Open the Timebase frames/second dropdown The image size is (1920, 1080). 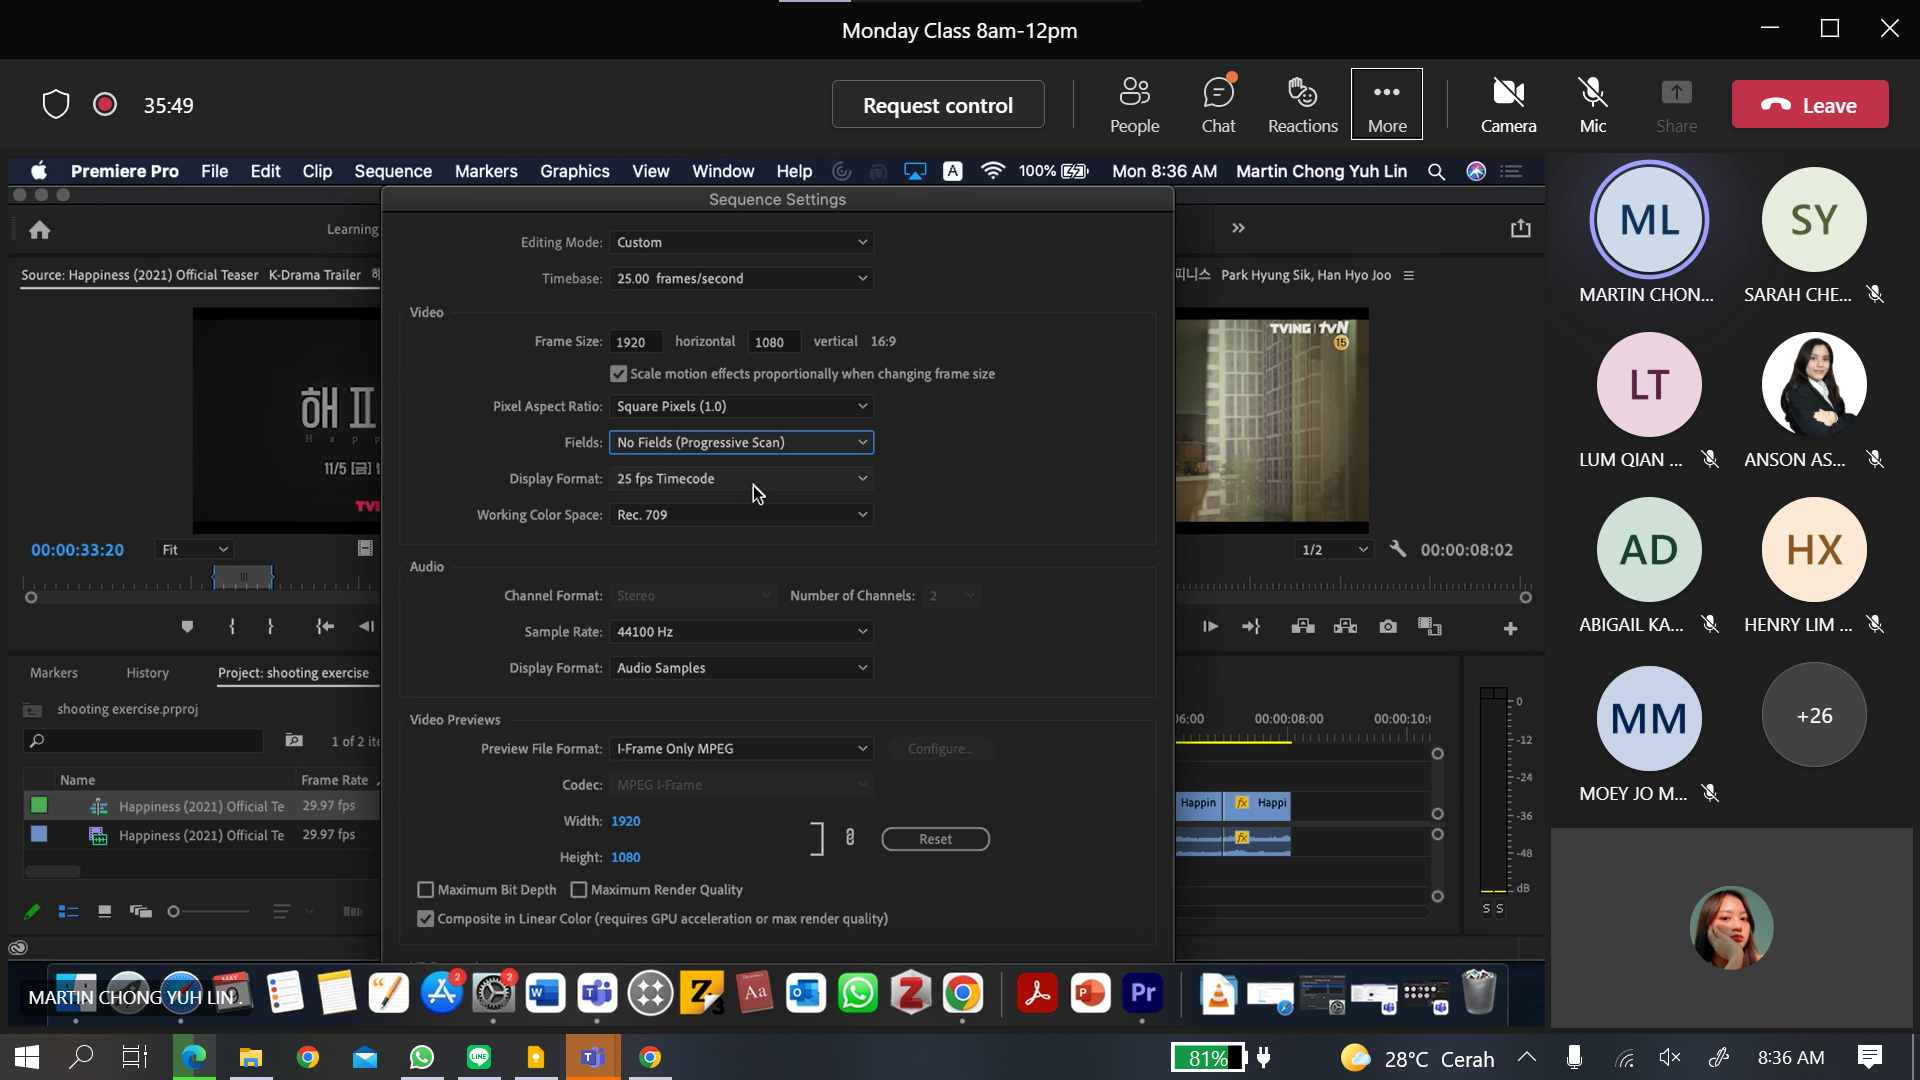pos(741,279)
